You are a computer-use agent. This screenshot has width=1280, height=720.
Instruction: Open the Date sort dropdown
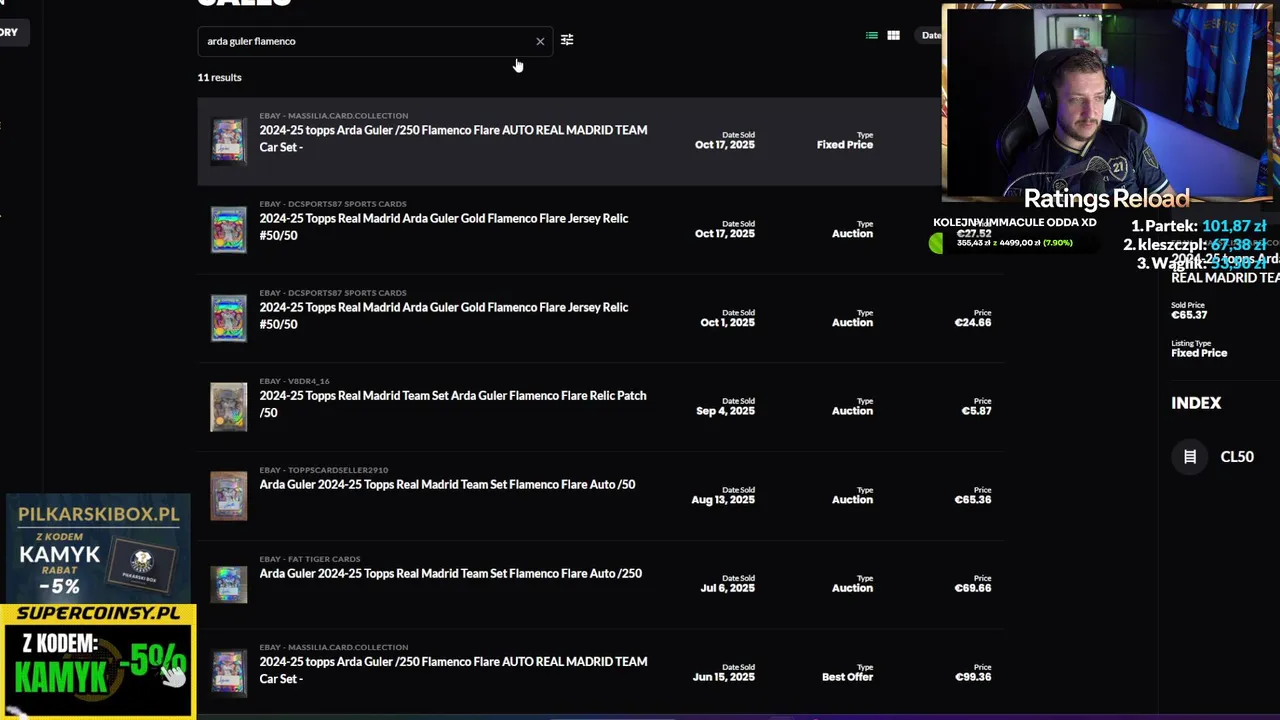[x=931, y=35]
